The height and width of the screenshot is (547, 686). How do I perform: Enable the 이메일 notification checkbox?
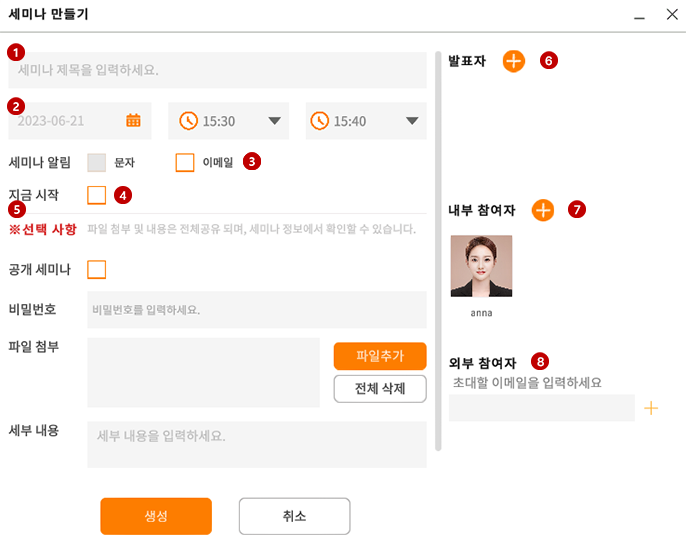point(185,162)
